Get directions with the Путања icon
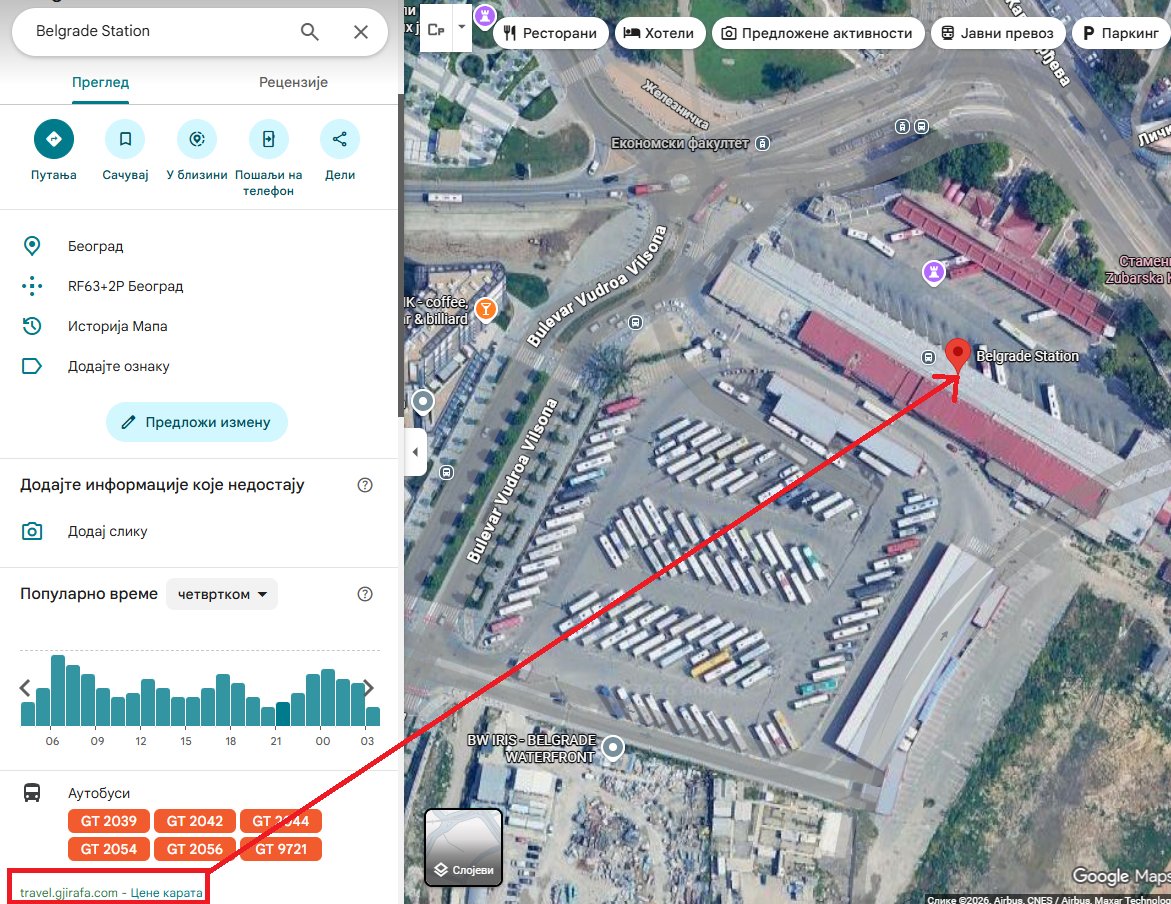The width and height of the screenshot is (1171, 904). [x=54, y=139]
